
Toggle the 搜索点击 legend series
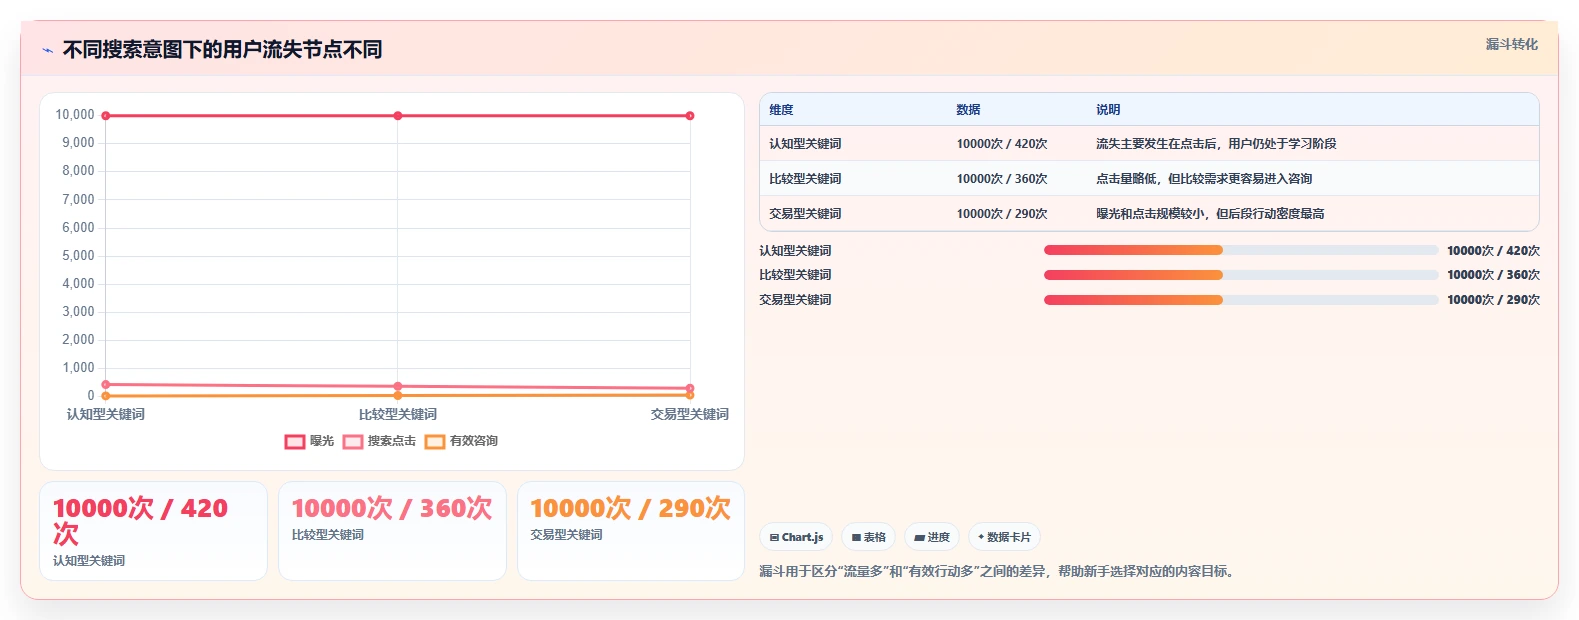379,441
